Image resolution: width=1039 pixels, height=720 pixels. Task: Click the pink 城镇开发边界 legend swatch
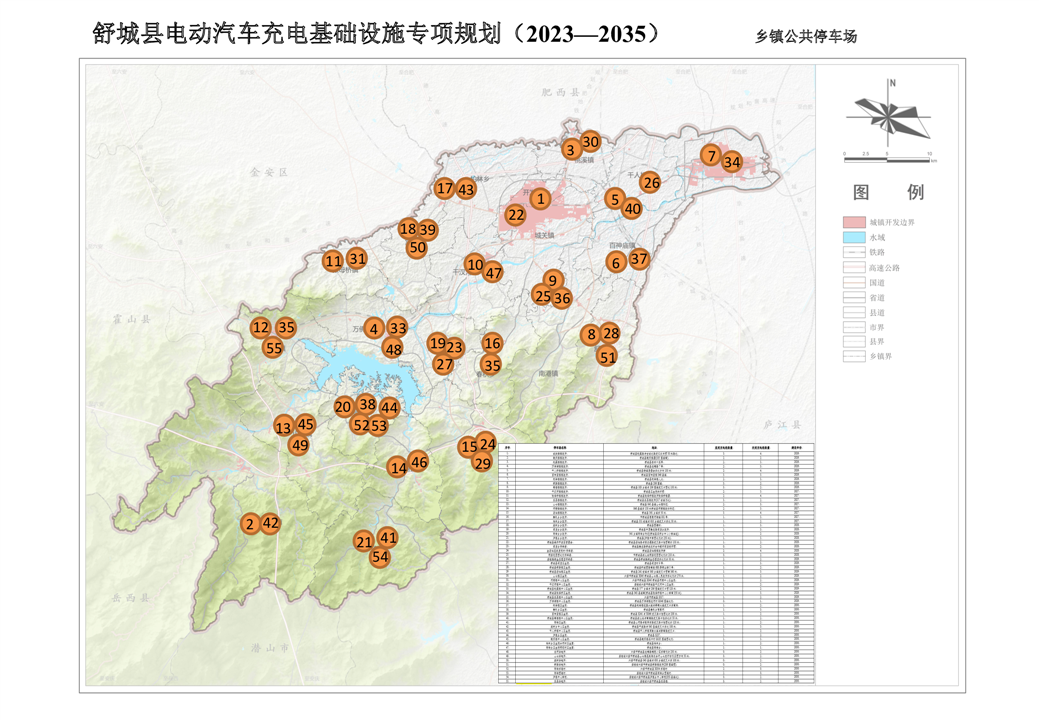click(x=854, y=222)
